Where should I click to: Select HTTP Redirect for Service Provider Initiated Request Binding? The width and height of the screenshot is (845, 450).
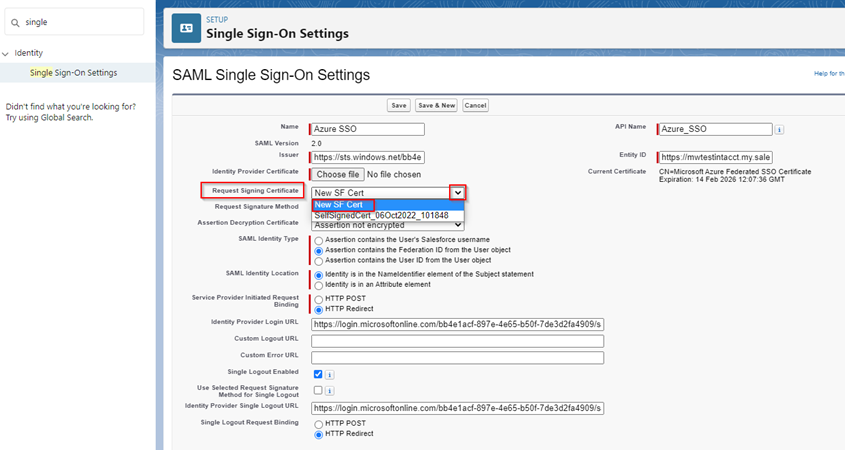tap(318, 309)
